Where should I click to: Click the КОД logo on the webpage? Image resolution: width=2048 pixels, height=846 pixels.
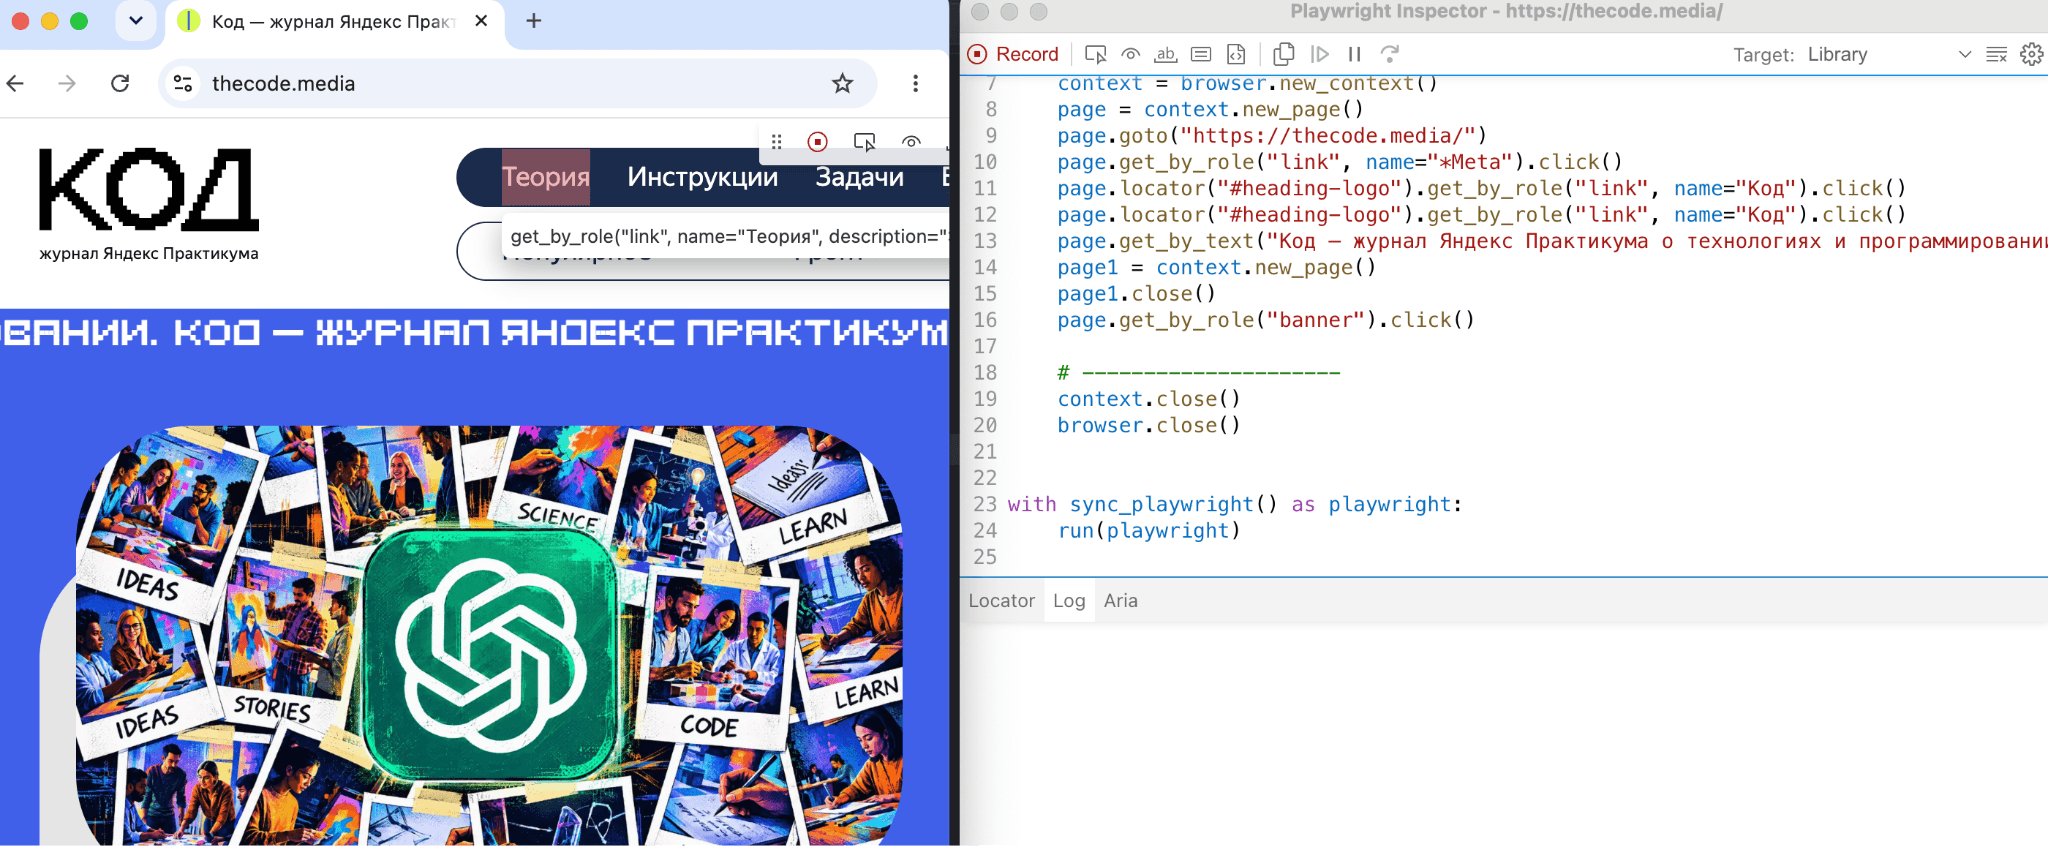(x=149, y=190)
